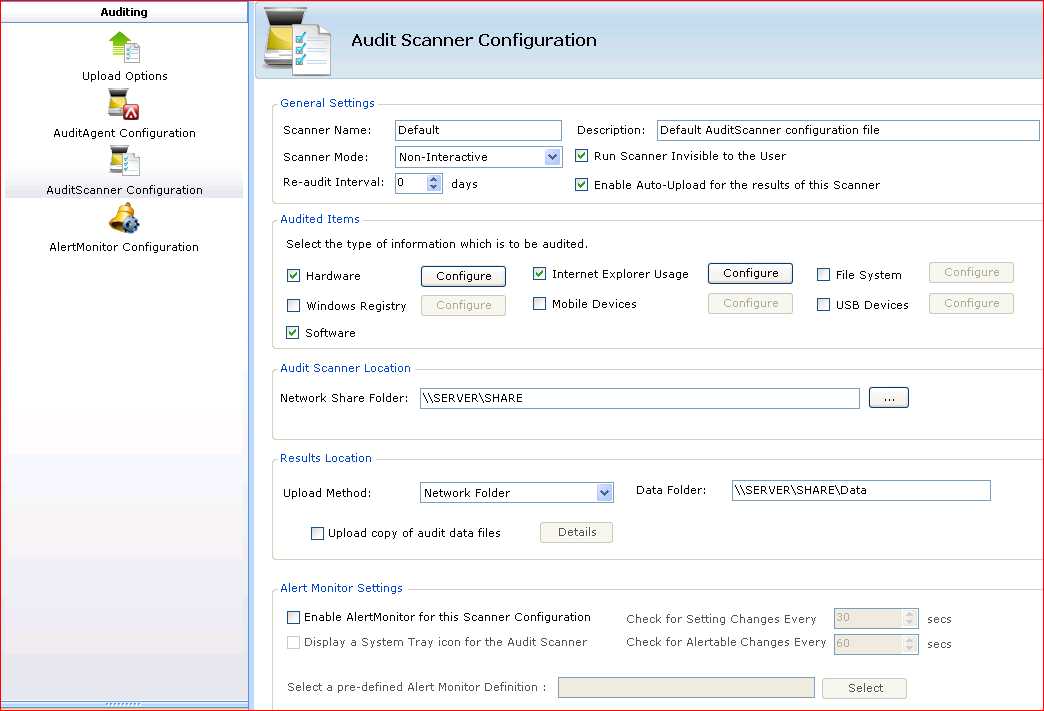Uncheck the Hardware audited item
Viewport: 1044px width, 711px height.
[293, 275]
